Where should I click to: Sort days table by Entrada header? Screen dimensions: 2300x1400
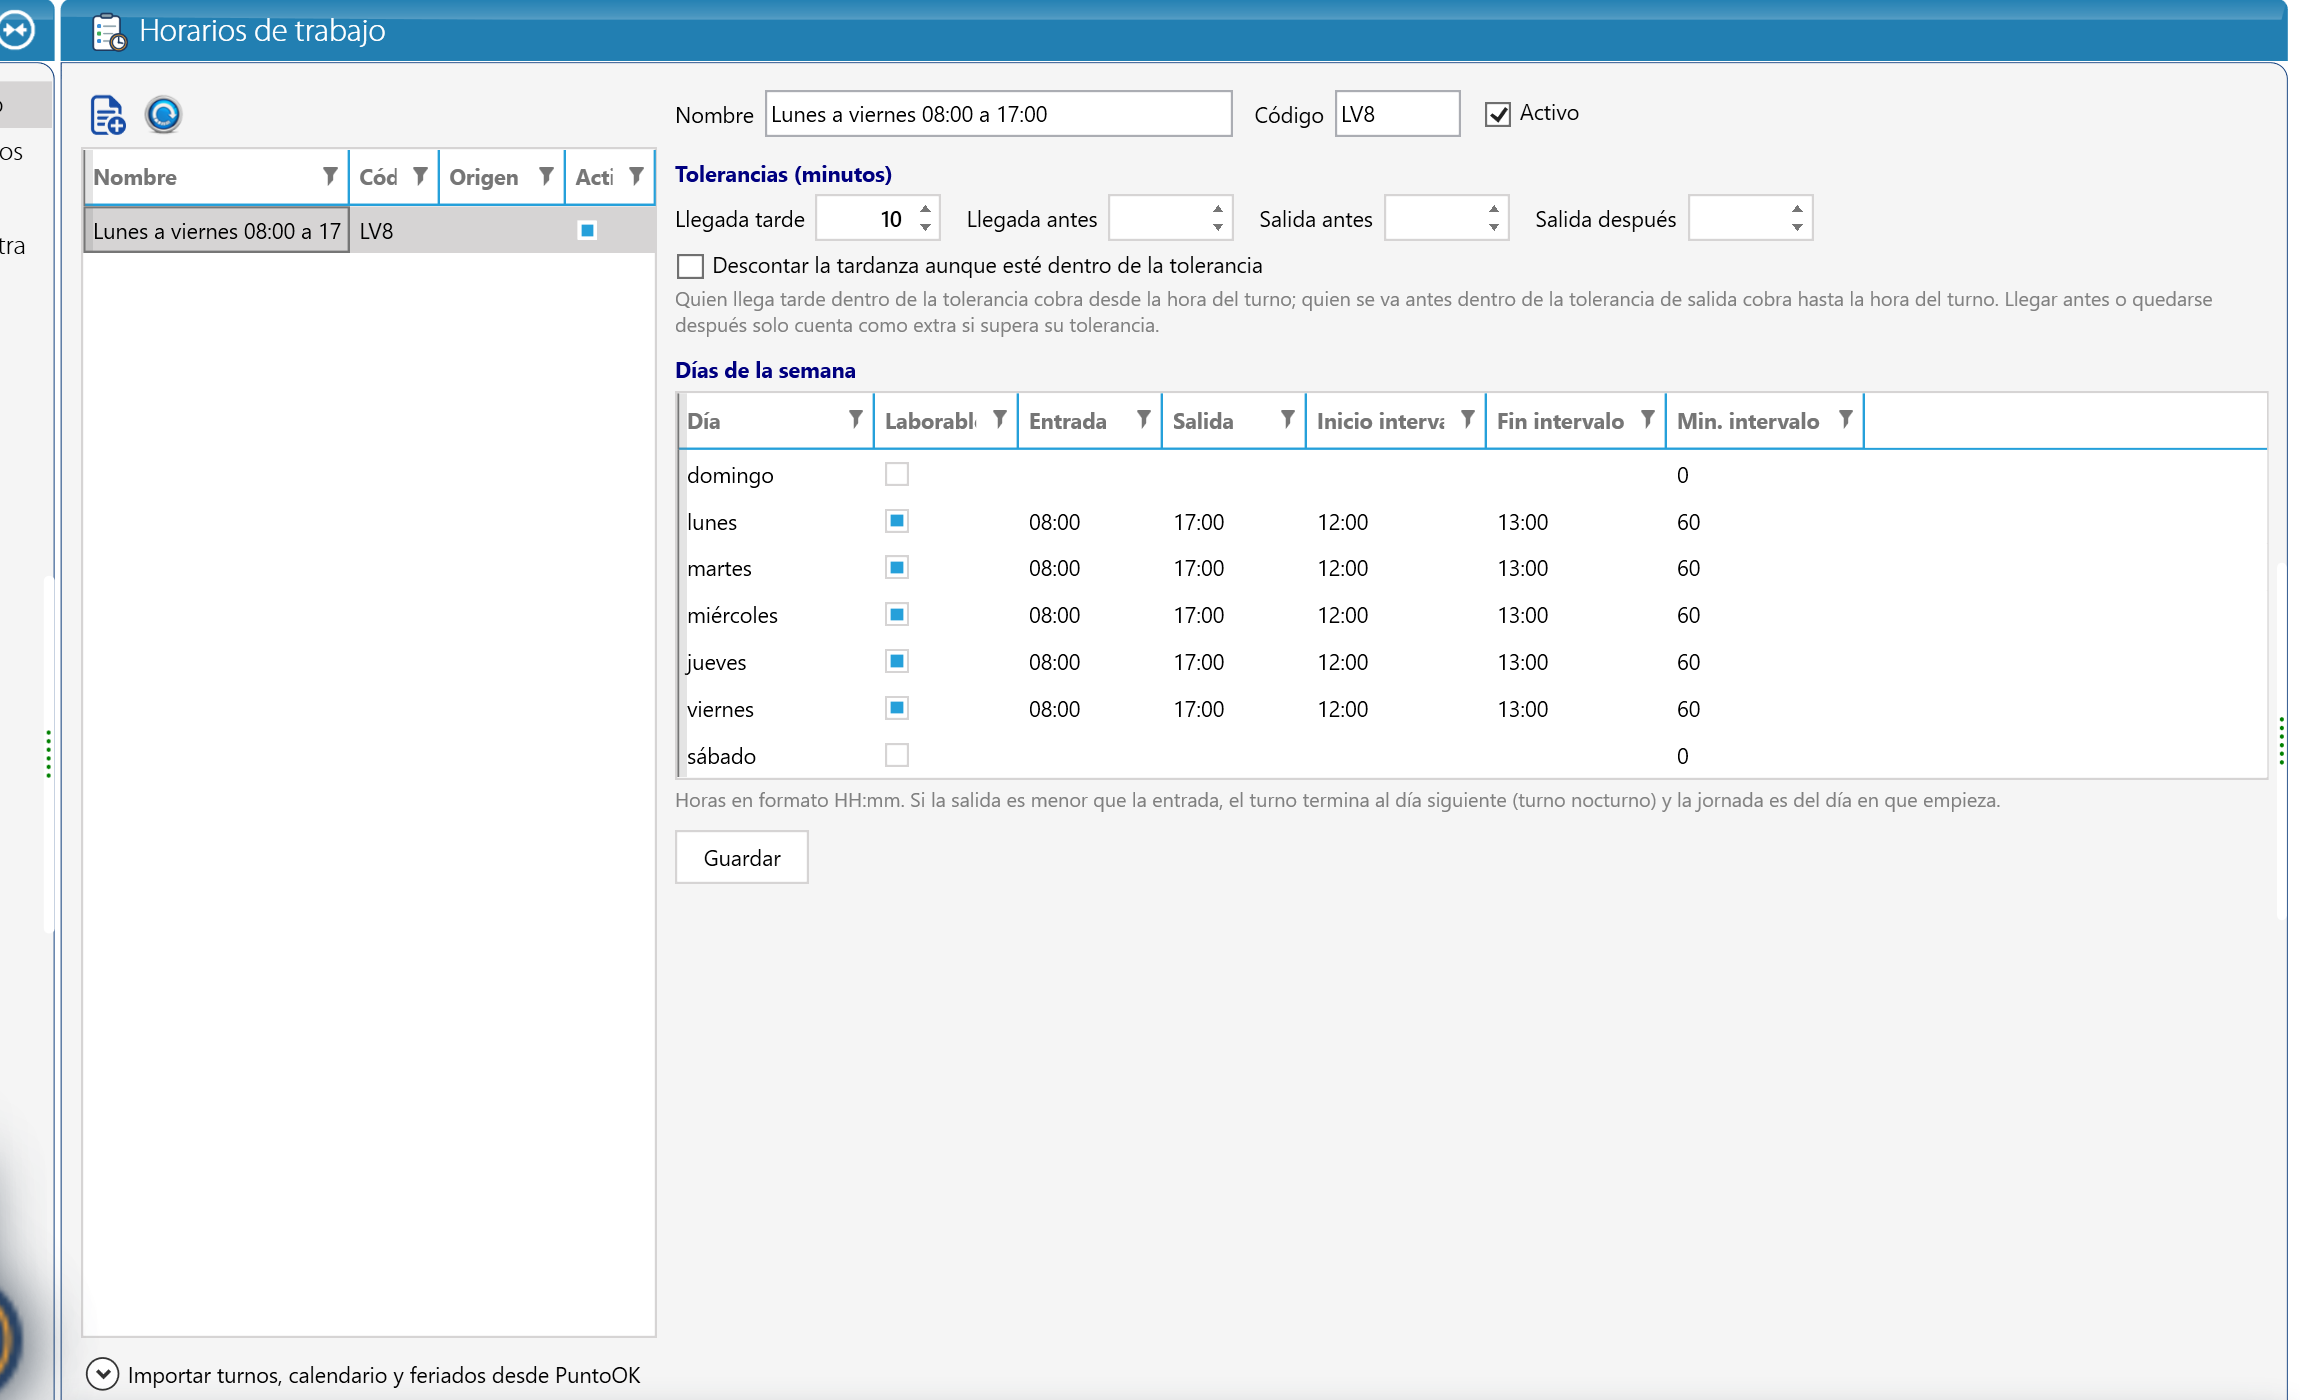coord(1067,421)
